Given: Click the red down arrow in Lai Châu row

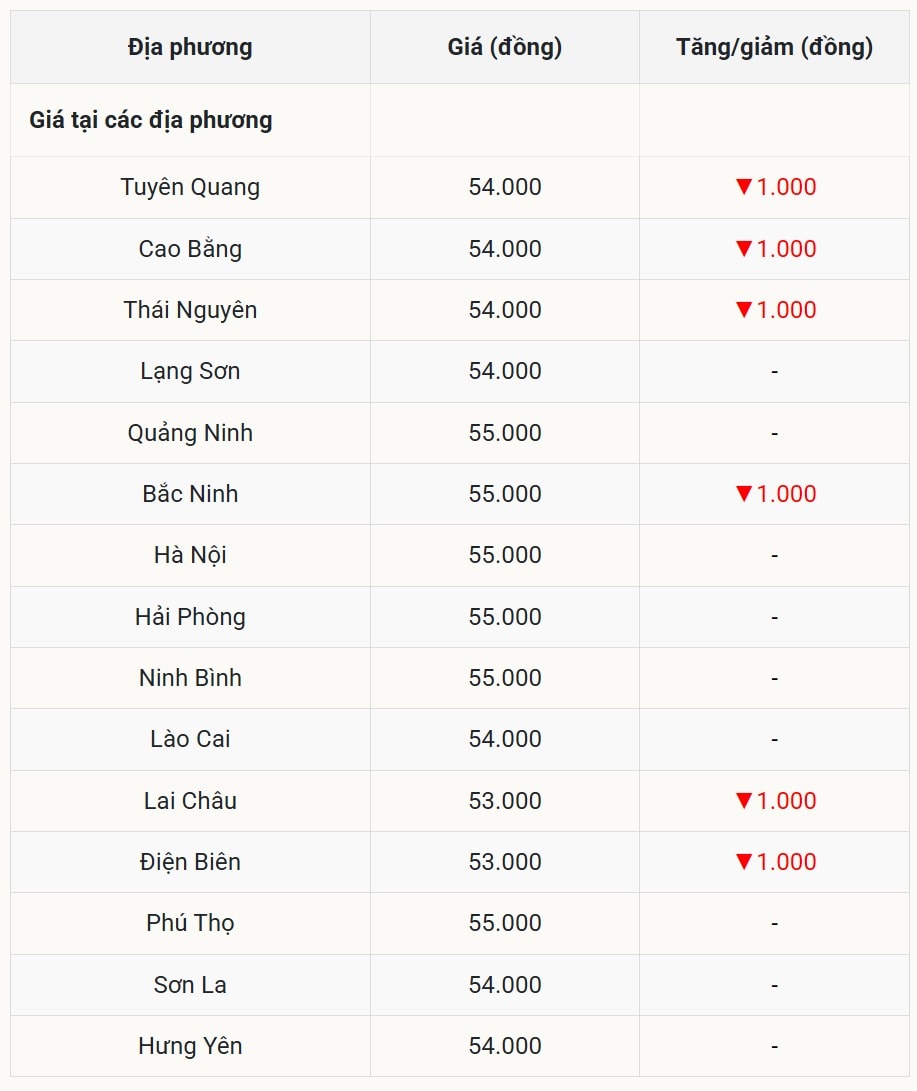Looking at the screenshot, I should 743,801.
